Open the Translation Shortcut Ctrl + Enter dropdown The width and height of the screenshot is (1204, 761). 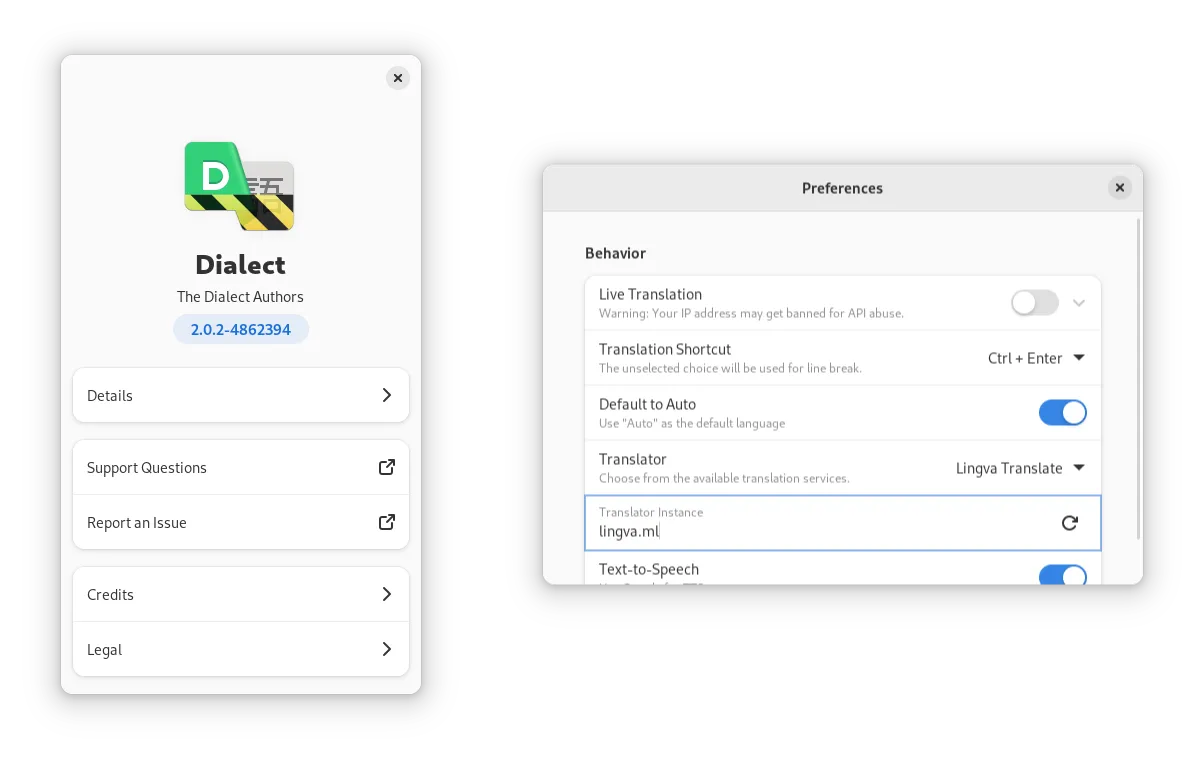tap(1036, 358)
